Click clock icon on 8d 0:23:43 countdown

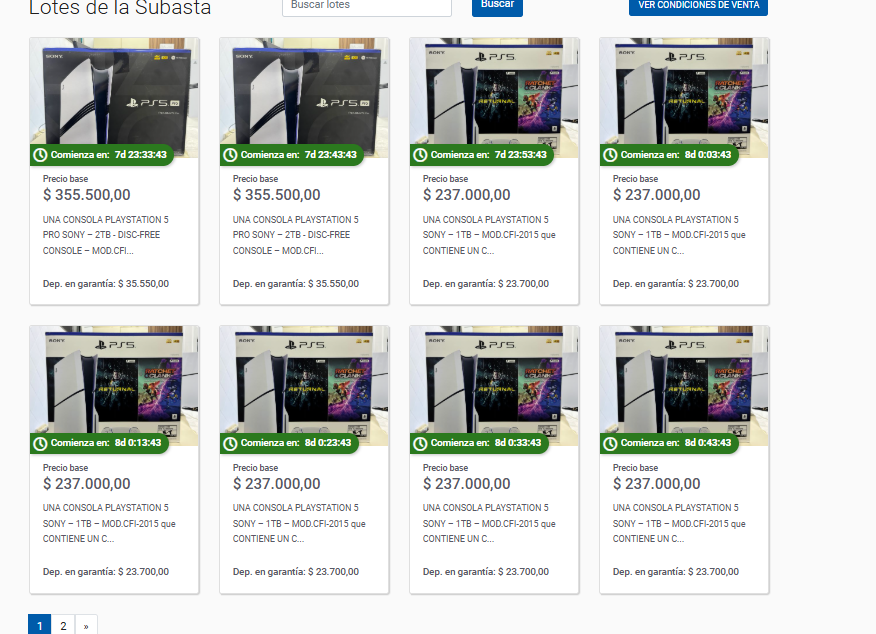coord(230,443)
